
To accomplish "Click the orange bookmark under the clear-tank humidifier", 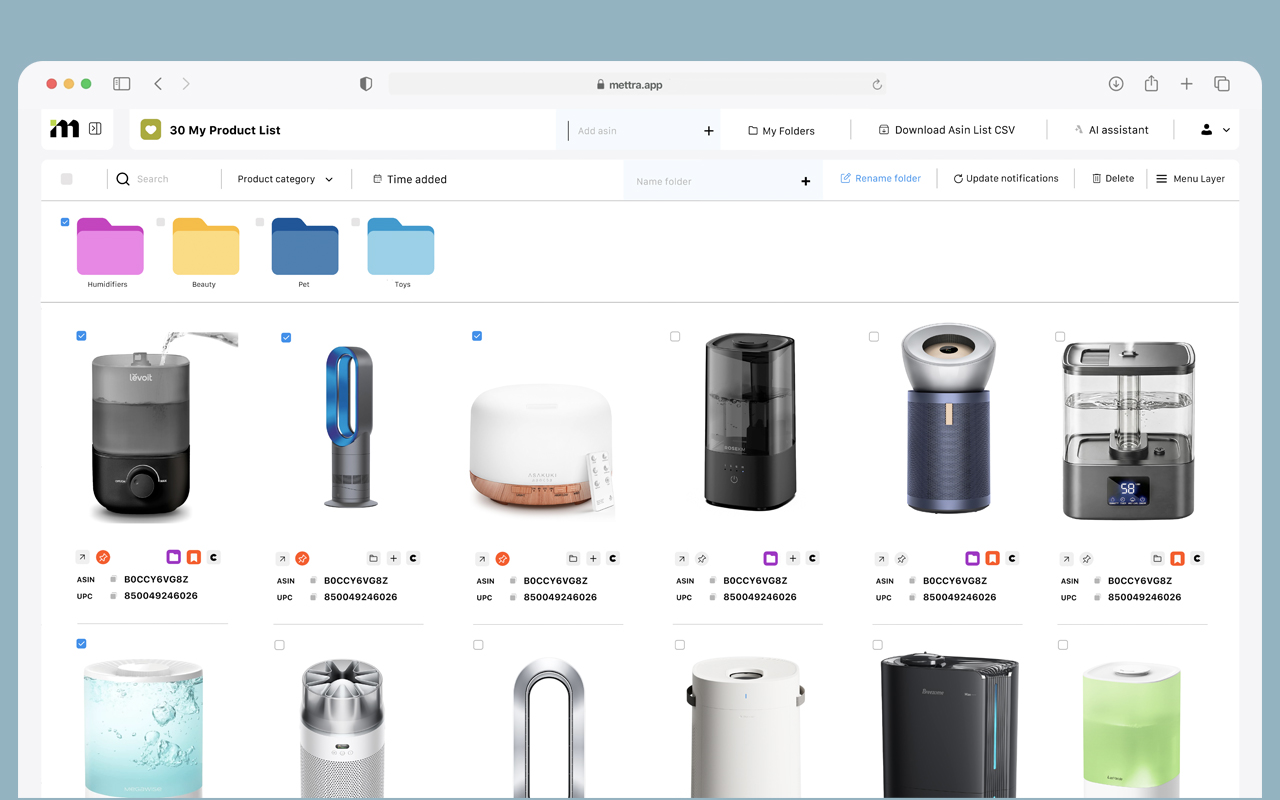I will (x=1177, y=559).
